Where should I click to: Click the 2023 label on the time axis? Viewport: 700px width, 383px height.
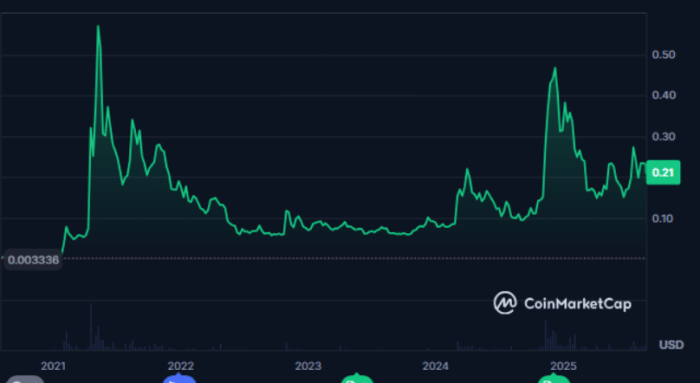pyautogui.click(x=308, y=366)
